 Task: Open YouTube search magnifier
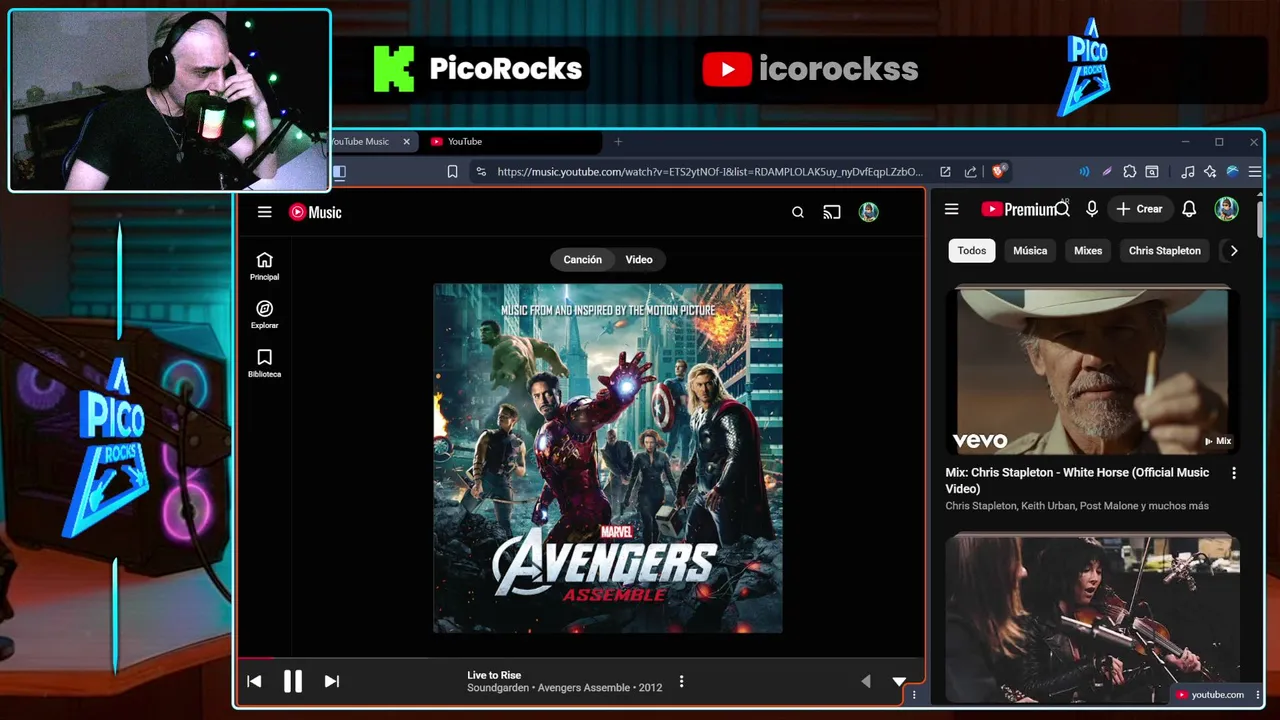[x=1063, y=209]
